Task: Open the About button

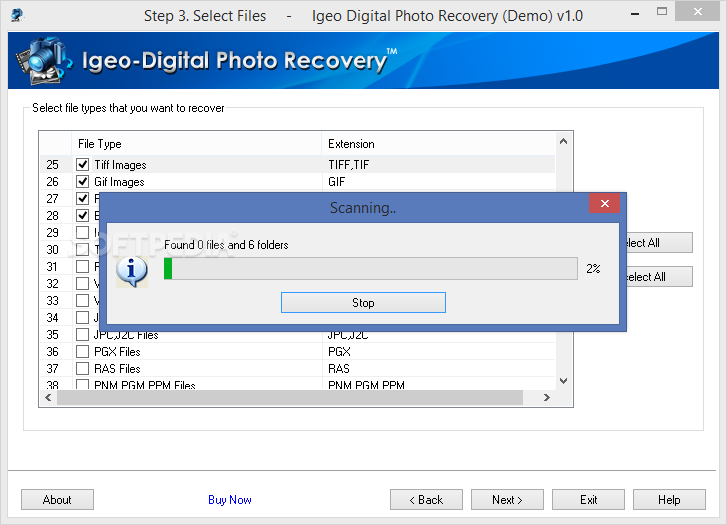Action: [57, 499]
